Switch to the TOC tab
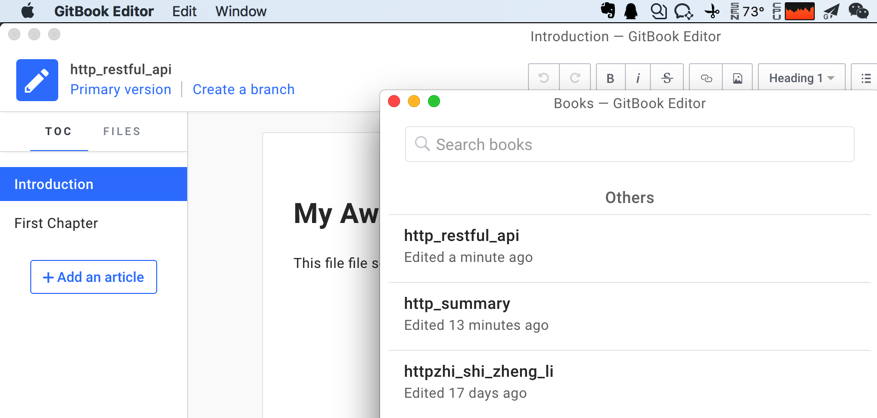Screen dimensions: 877x418 (59, 131)
